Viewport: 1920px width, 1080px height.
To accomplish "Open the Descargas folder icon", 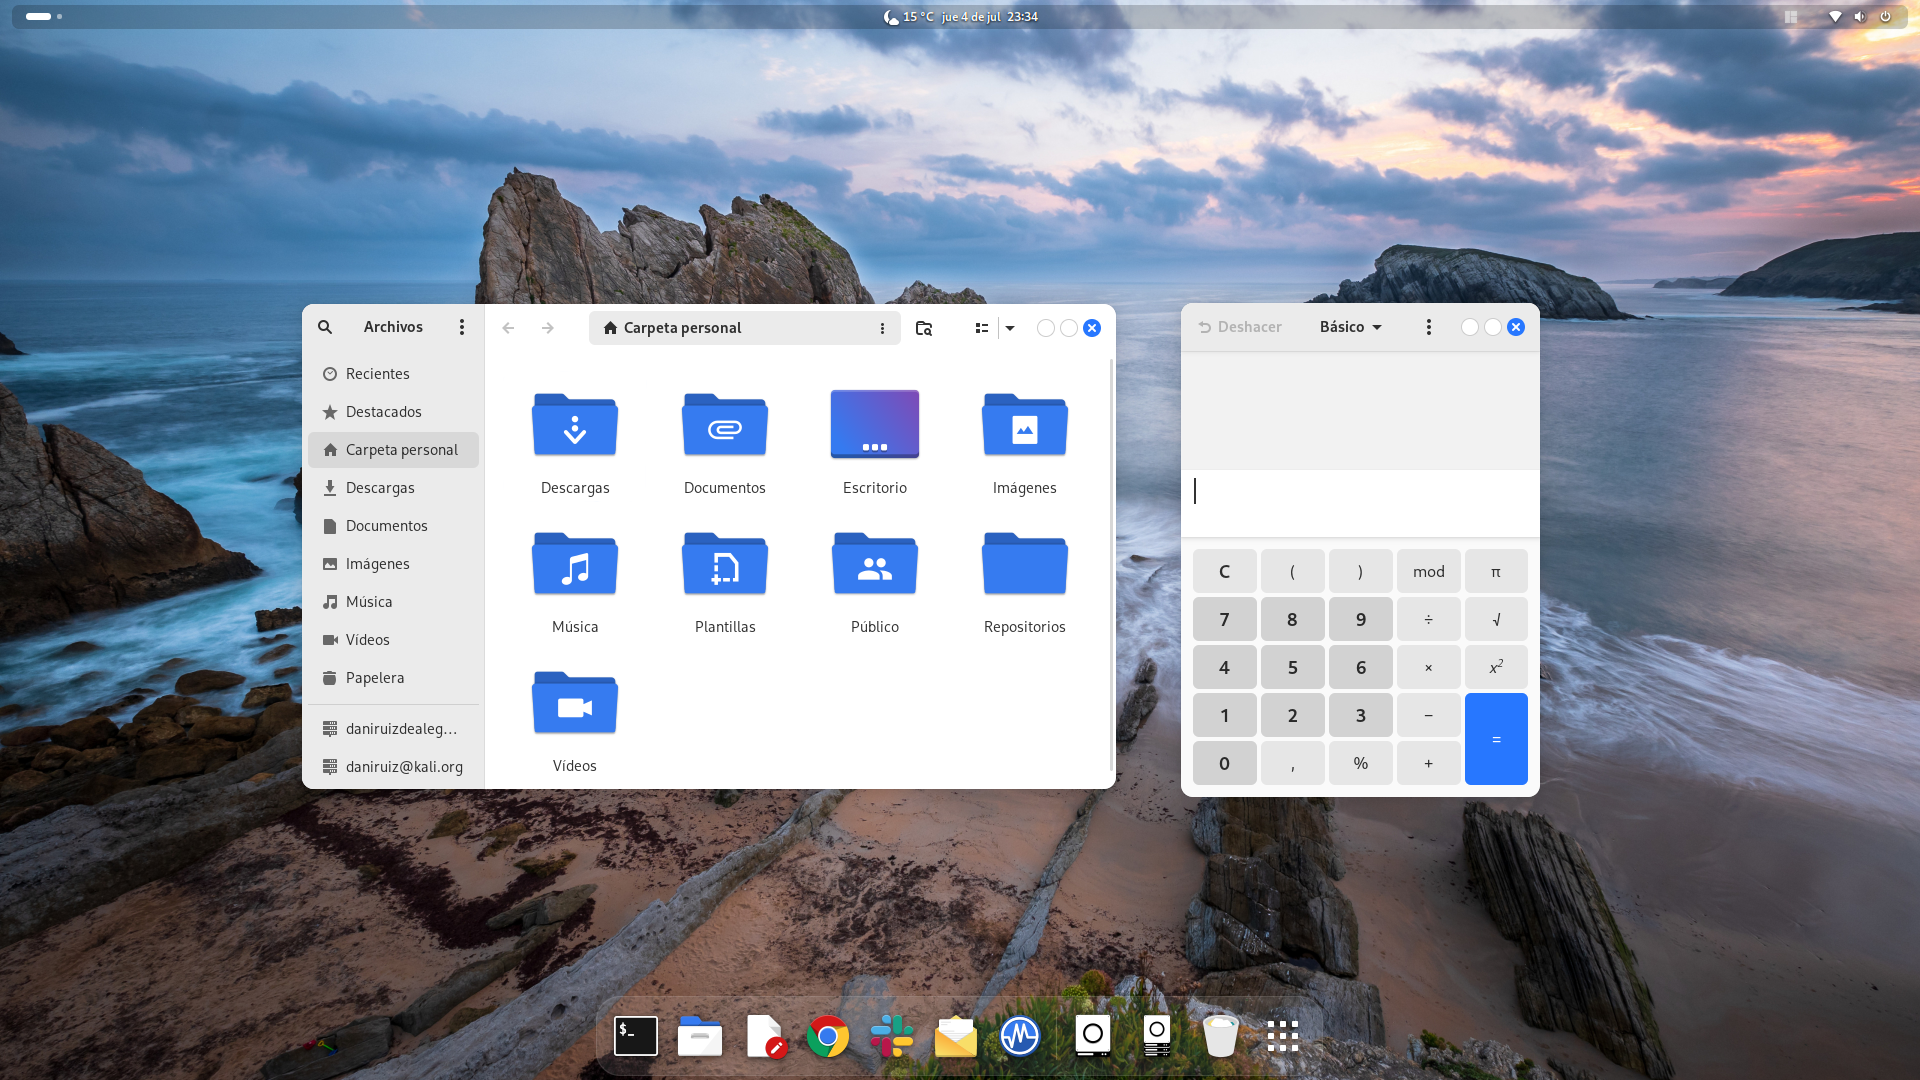I will [575, 425].
